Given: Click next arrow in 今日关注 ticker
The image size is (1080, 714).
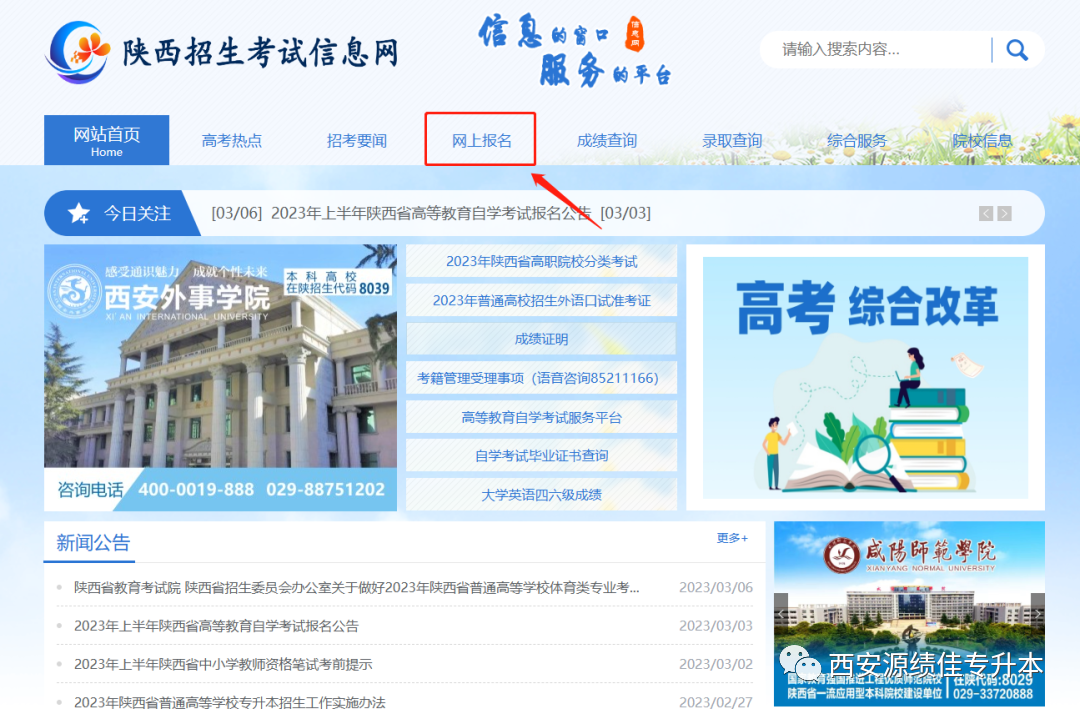Looking at the screenshot, I should point(1004,213).
